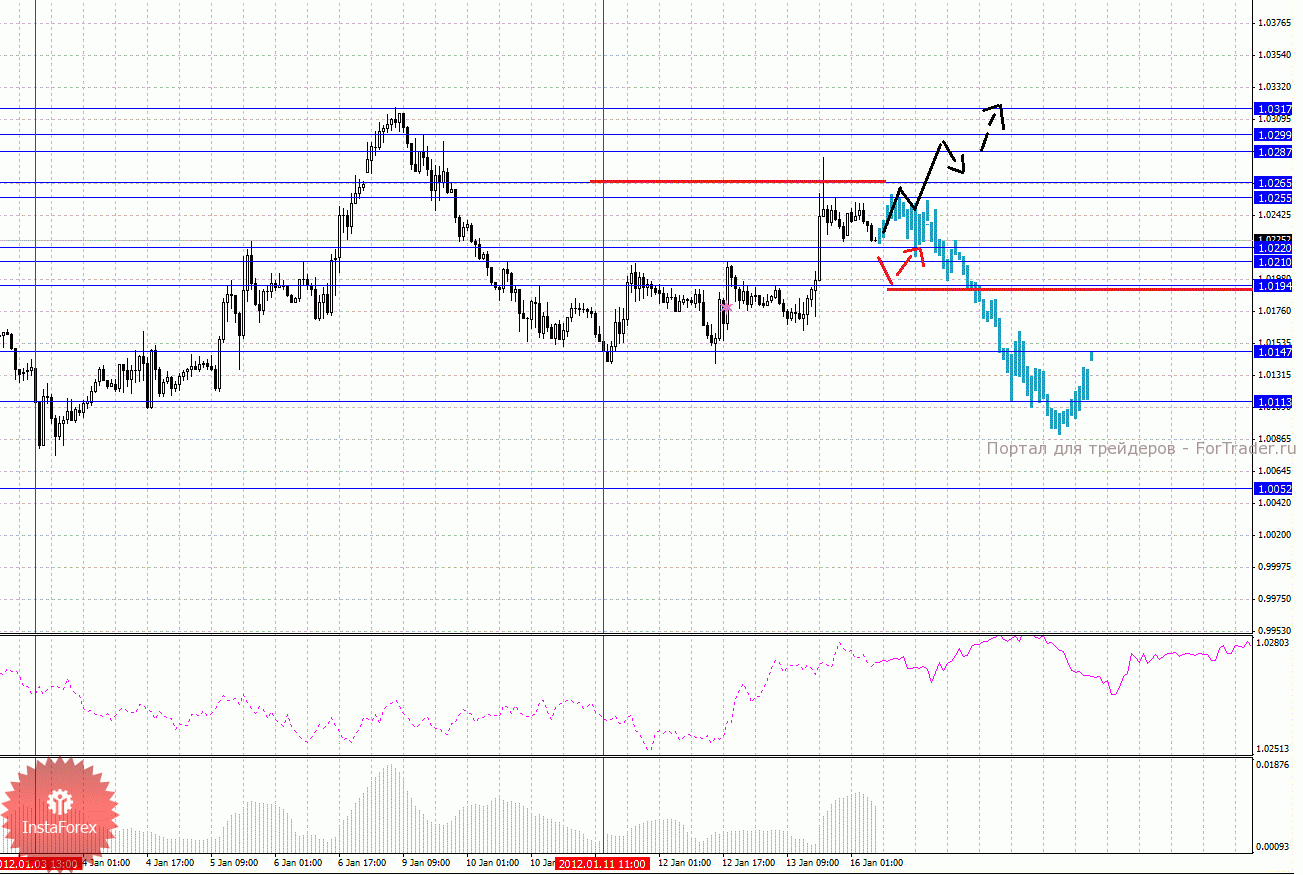Select the lower red horizontal support line
This screenshot has width=1303, height=875.
click(x=1068, y=289)
